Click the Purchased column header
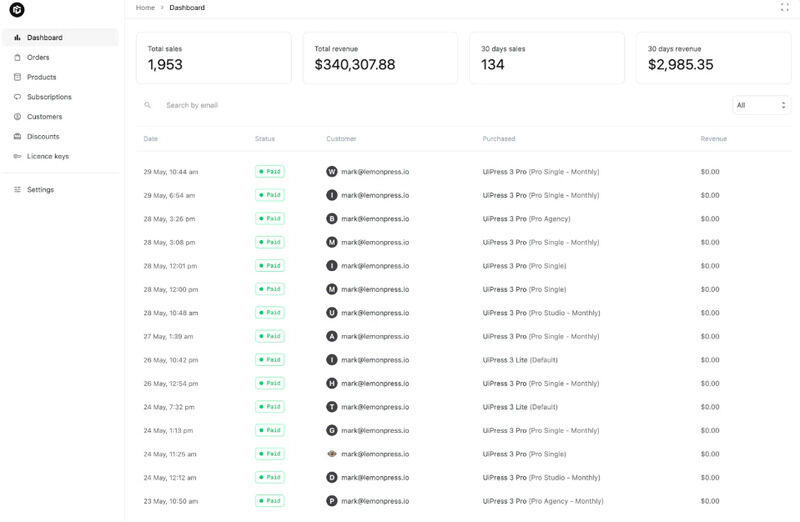This screenshot has height=522, width=800. (499, 139)
